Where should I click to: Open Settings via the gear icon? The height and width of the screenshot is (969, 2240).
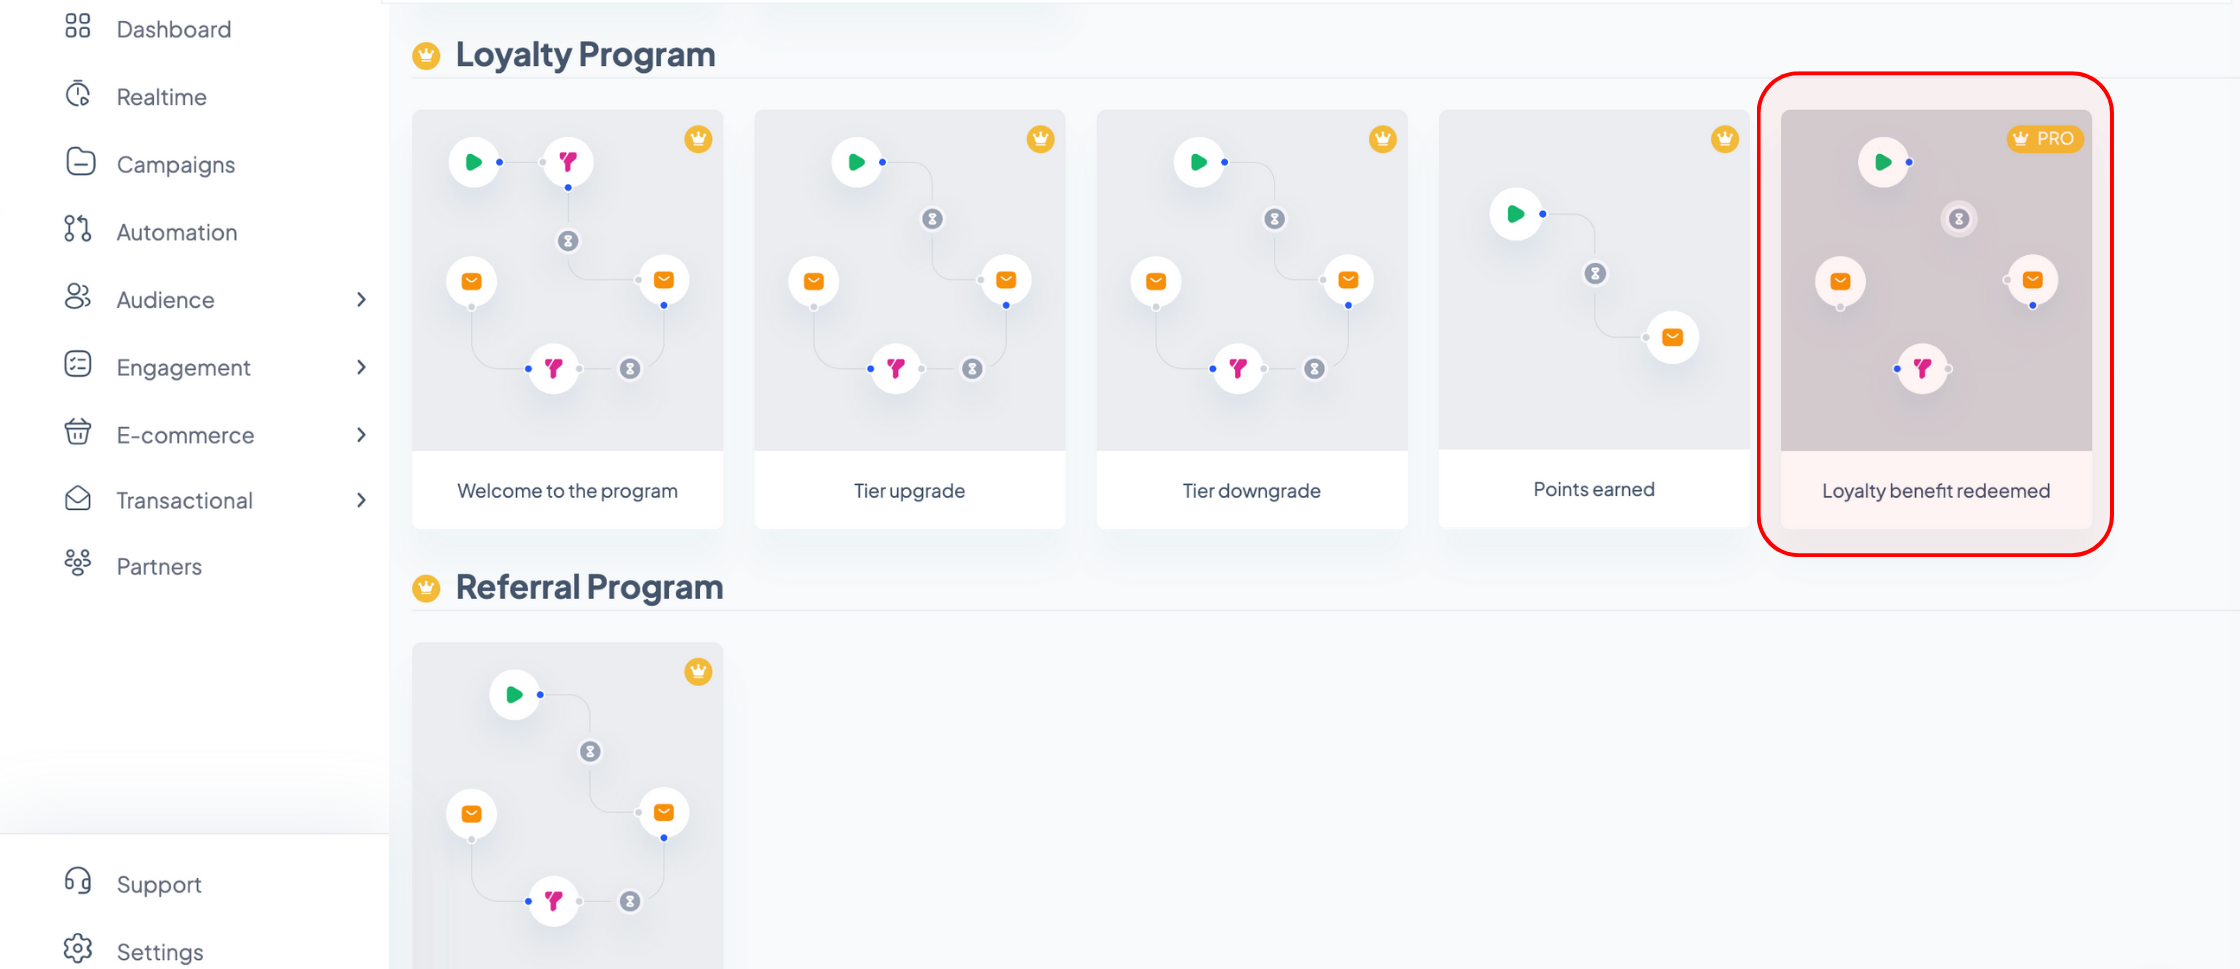(x=78, y=948)
